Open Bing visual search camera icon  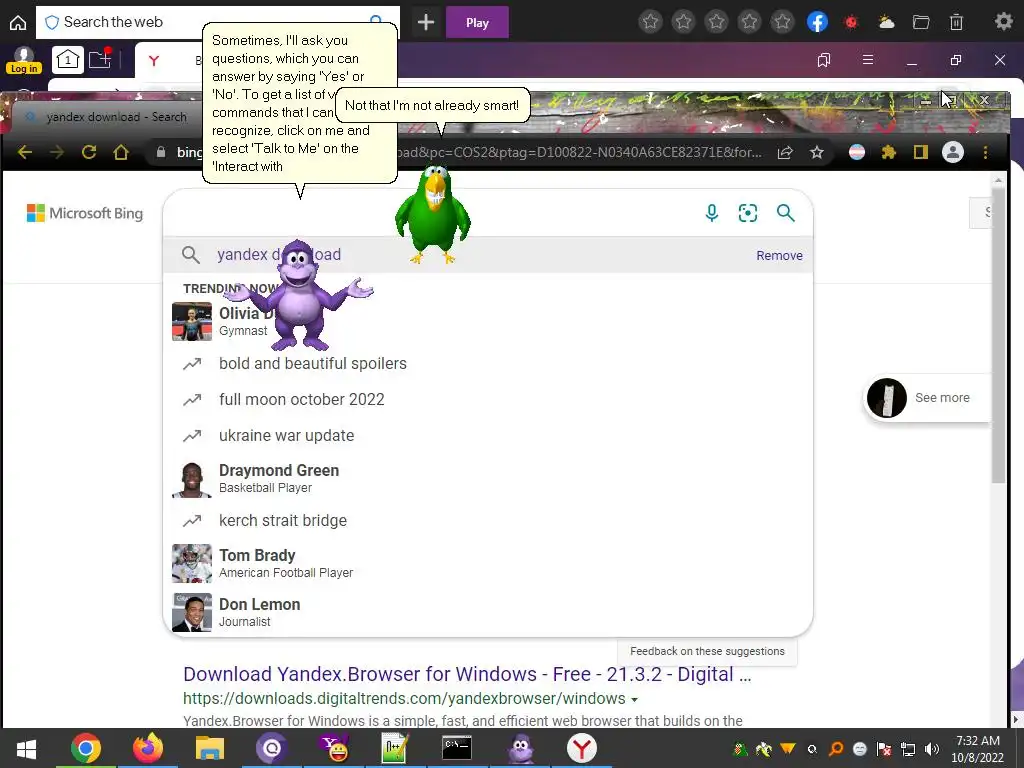tap(748, 213)
